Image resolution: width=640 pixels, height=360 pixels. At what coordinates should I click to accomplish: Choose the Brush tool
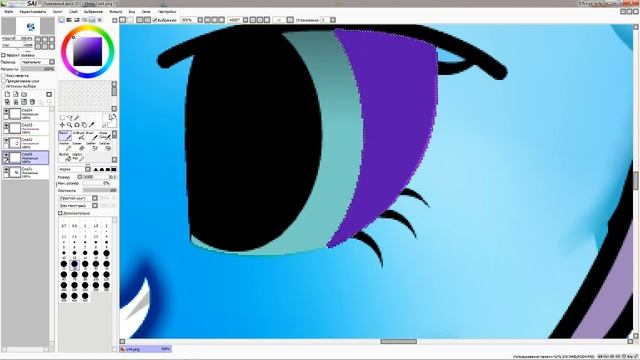[x=91, y=136]
